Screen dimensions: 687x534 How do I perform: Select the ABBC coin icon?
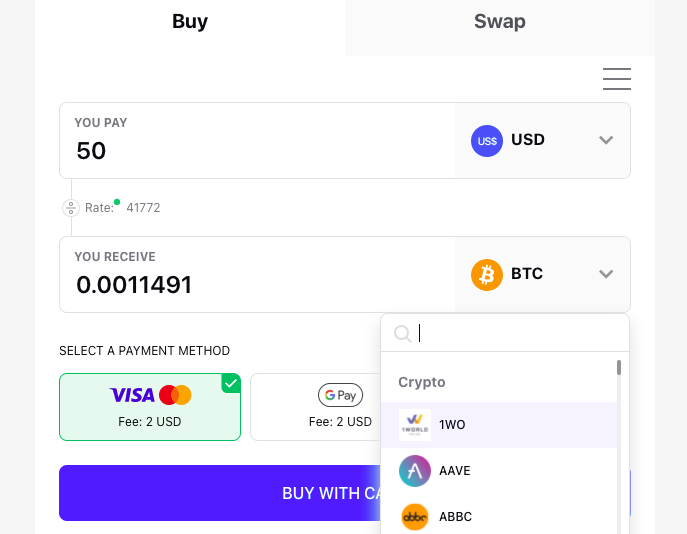tap(415, 517)
